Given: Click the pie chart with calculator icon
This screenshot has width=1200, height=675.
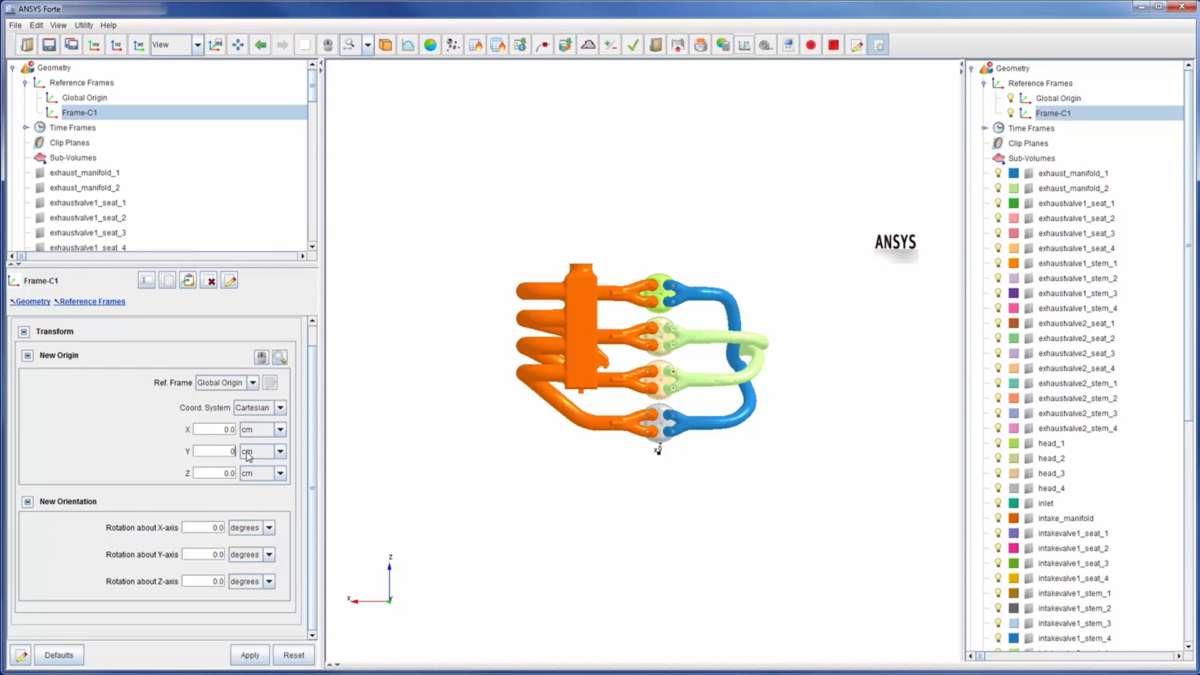Looking at the screenshot, I should pyautogui.click(x=723, y=45).
